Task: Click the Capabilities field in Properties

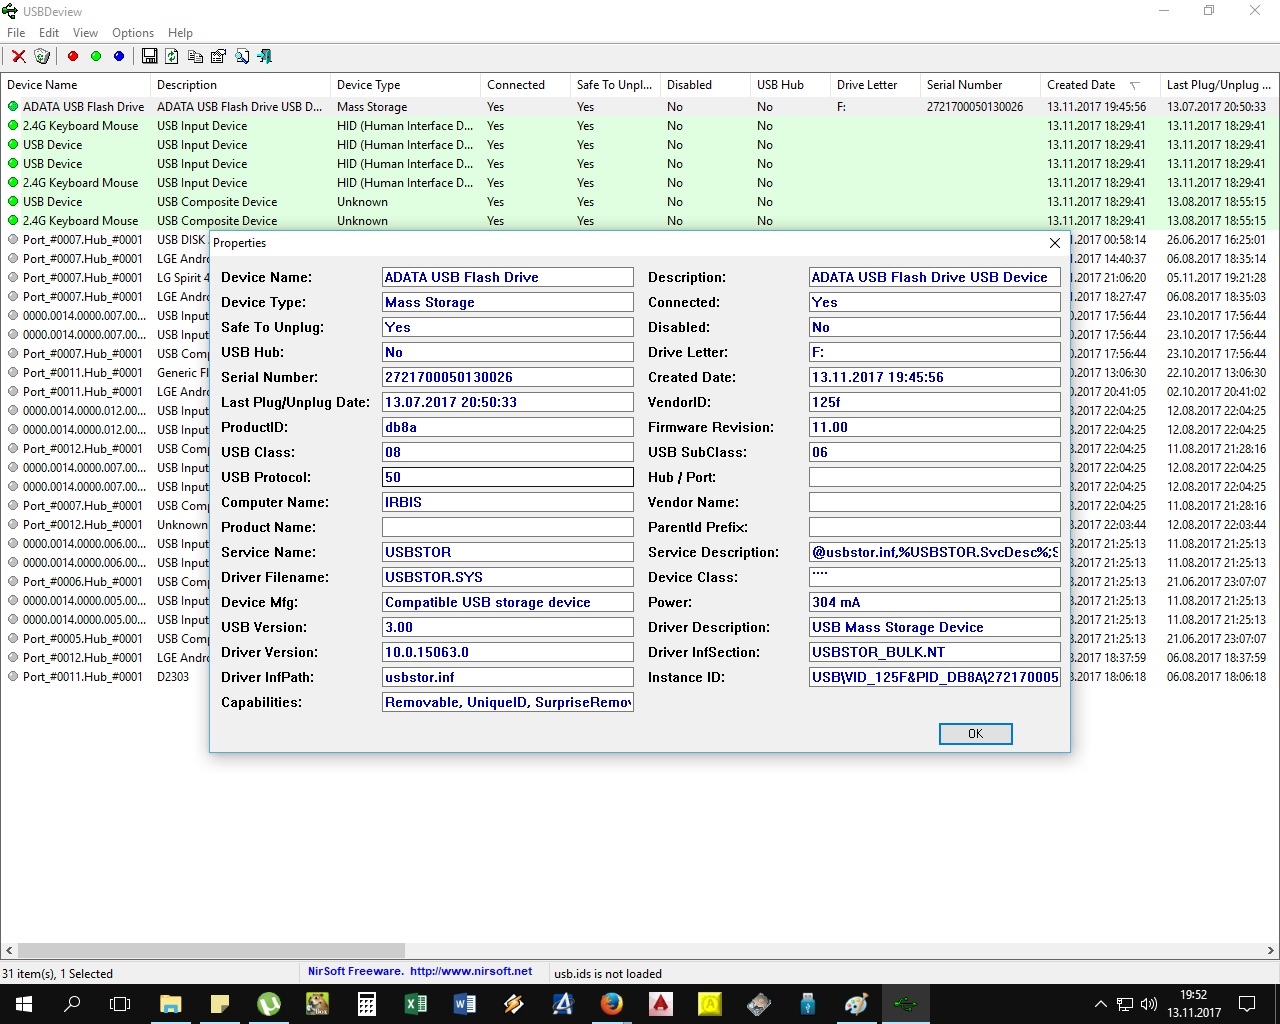Action: point(508,702)
